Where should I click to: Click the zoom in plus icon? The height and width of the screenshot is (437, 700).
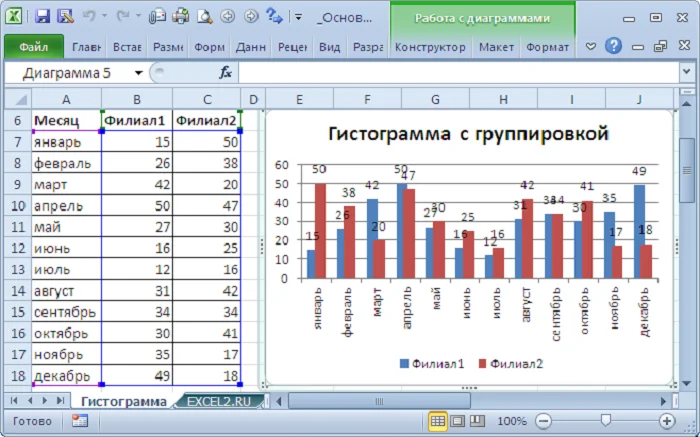point(667,421)
